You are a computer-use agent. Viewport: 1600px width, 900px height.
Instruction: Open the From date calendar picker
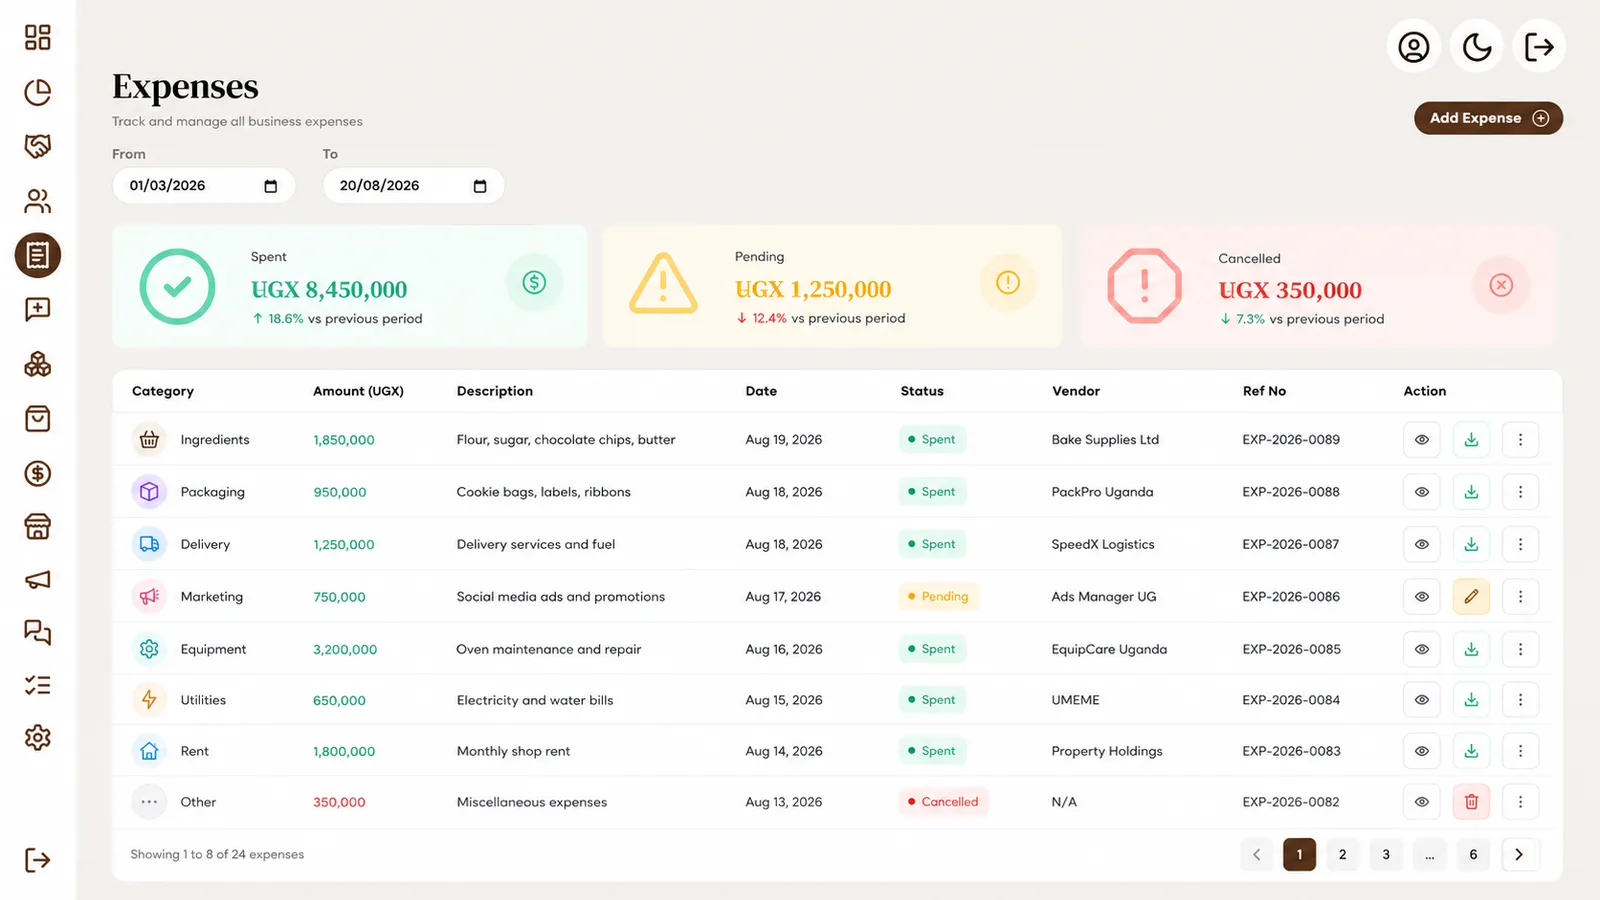[x=270, y=186]
